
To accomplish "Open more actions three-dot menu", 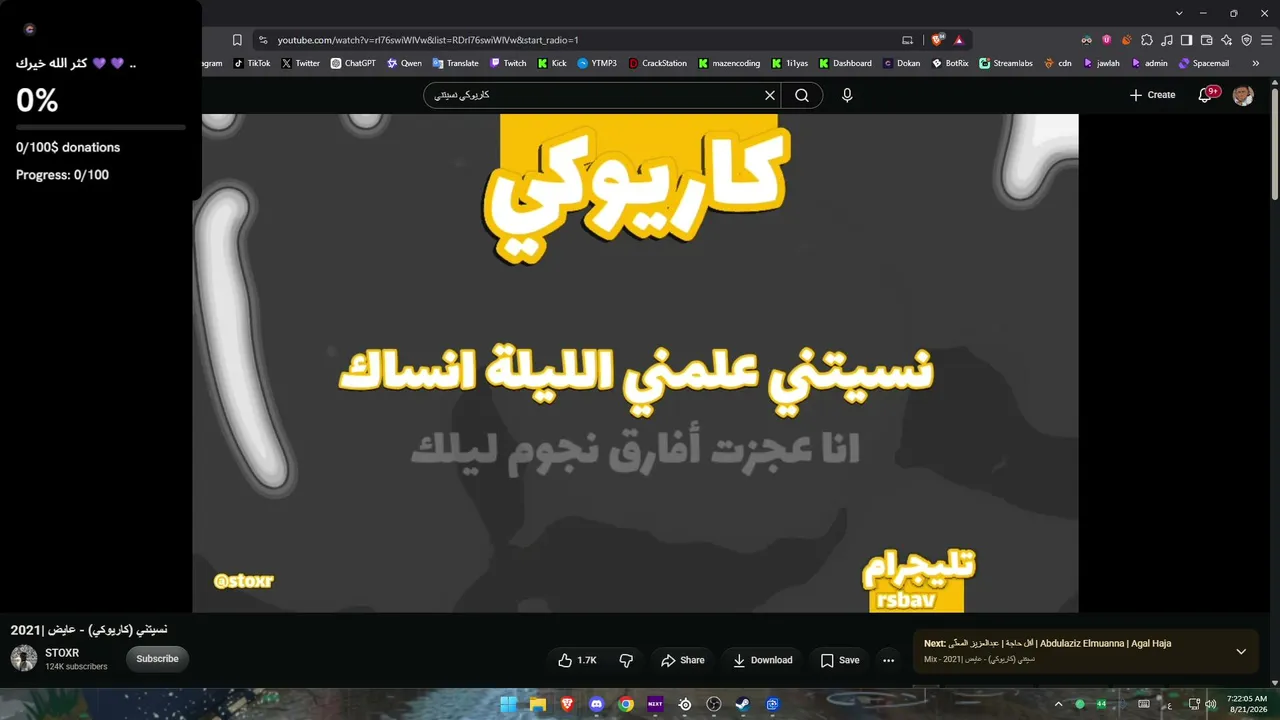I will point(889,660).
